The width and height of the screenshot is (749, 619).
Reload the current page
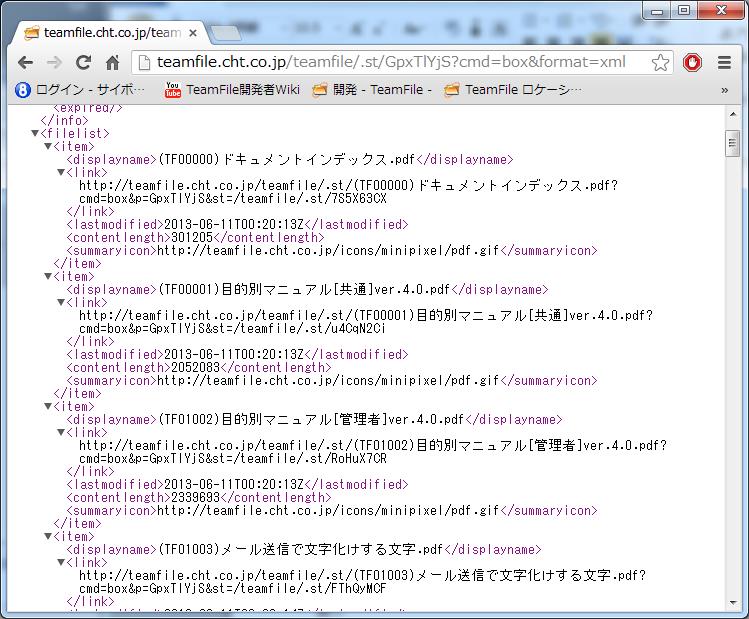coord(84,62)
